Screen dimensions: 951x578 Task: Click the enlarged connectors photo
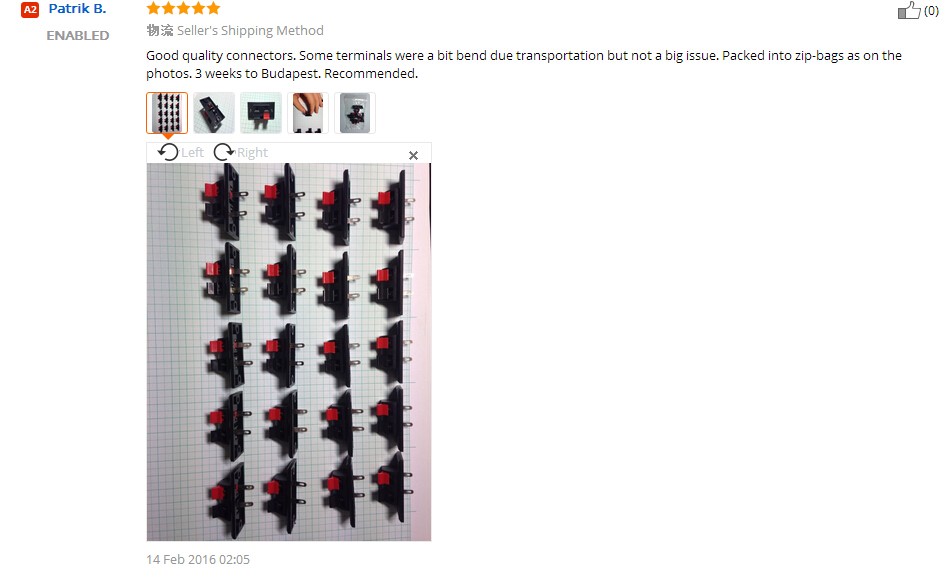pos(289,352)
